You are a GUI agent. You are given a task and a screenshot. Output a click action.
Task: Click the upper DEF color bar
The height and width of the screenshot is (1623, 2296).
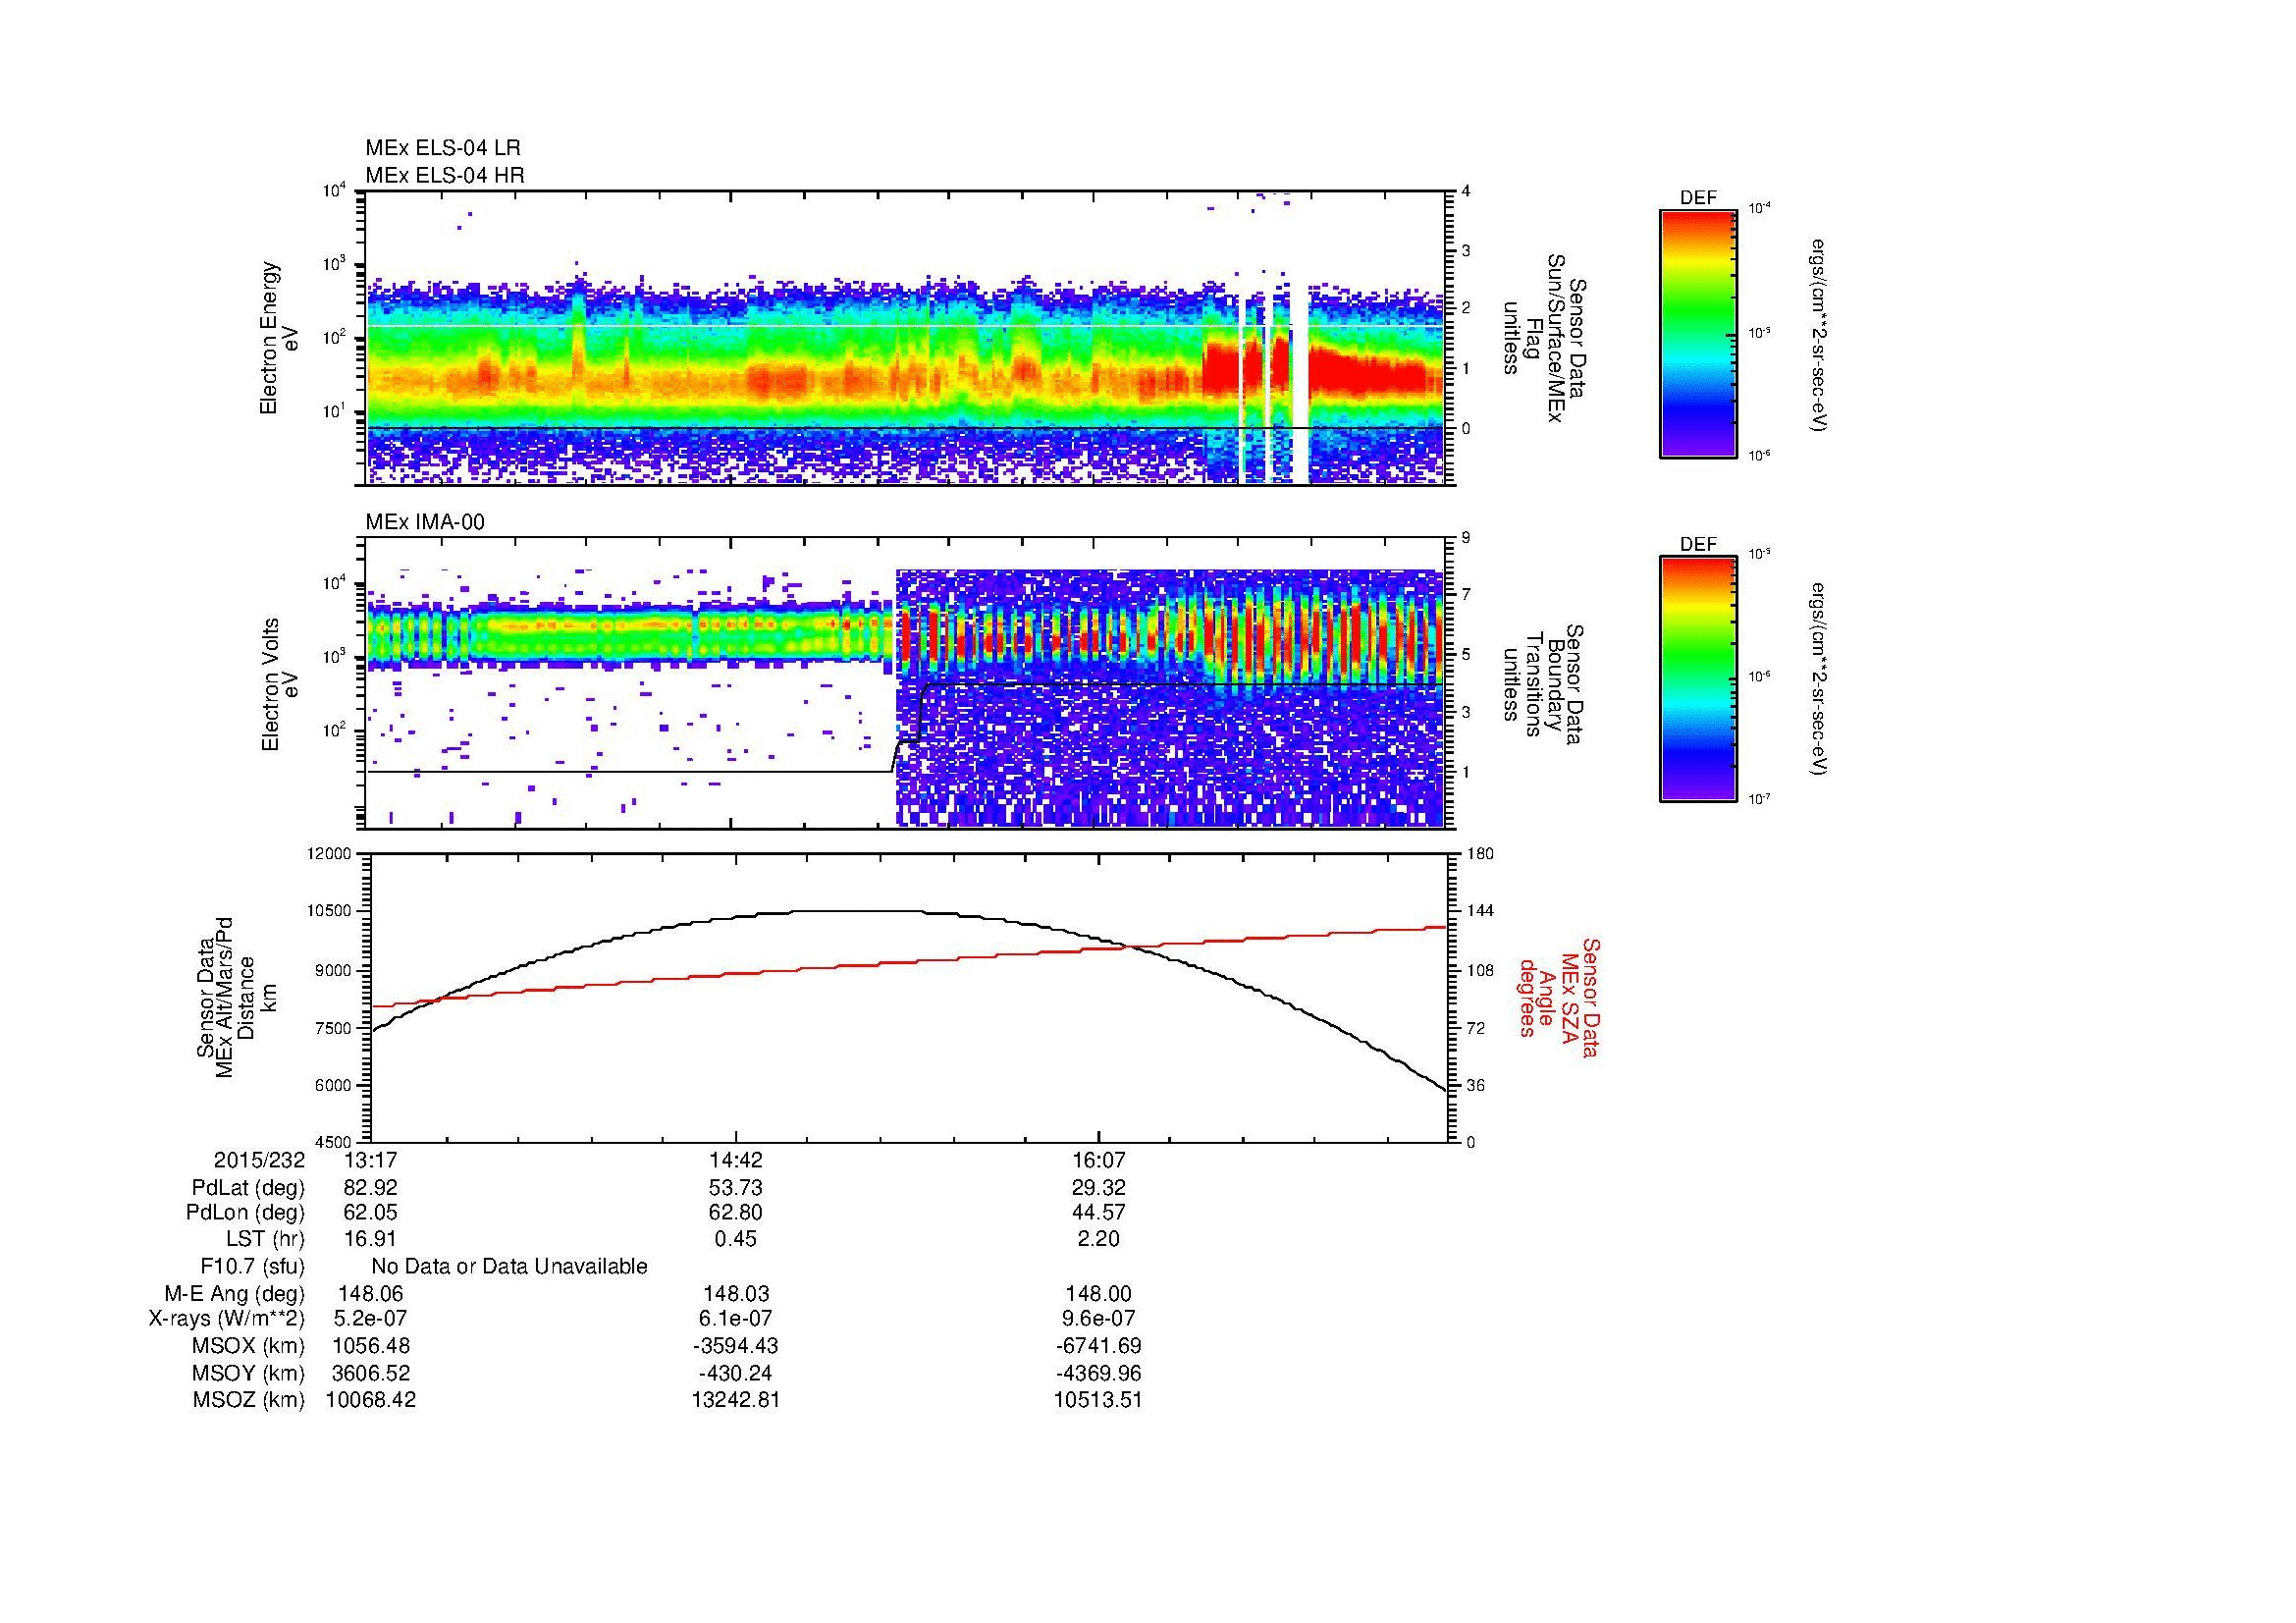(x=1698, y=333)
